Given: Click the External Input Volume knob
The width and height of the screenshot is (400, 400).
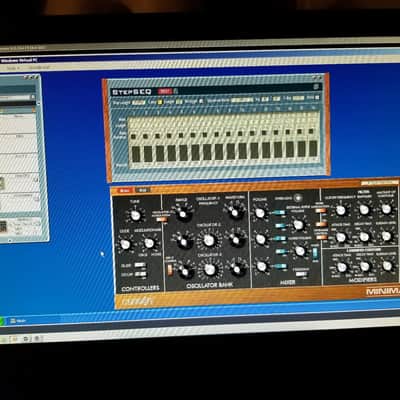Looking at the screenshot, I should point(298,225).
